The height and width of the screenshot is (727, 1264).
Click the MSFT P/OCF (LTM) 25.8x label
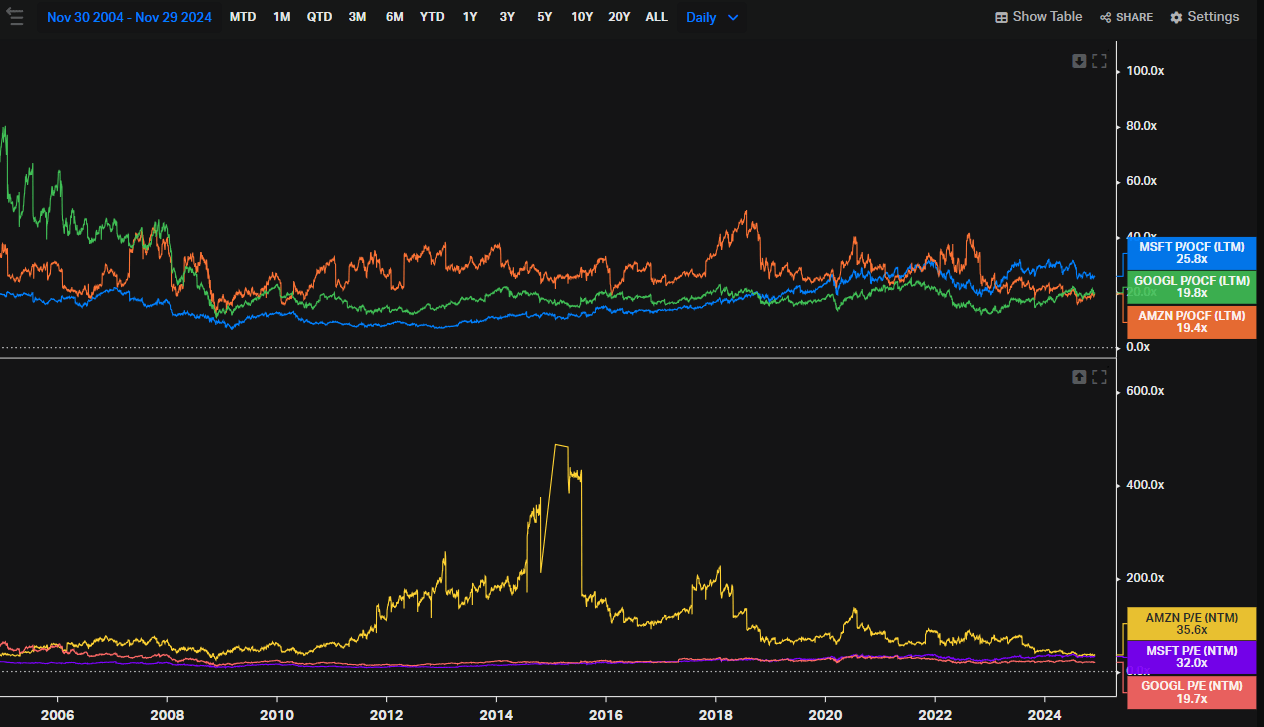(x=1192, y=253)
